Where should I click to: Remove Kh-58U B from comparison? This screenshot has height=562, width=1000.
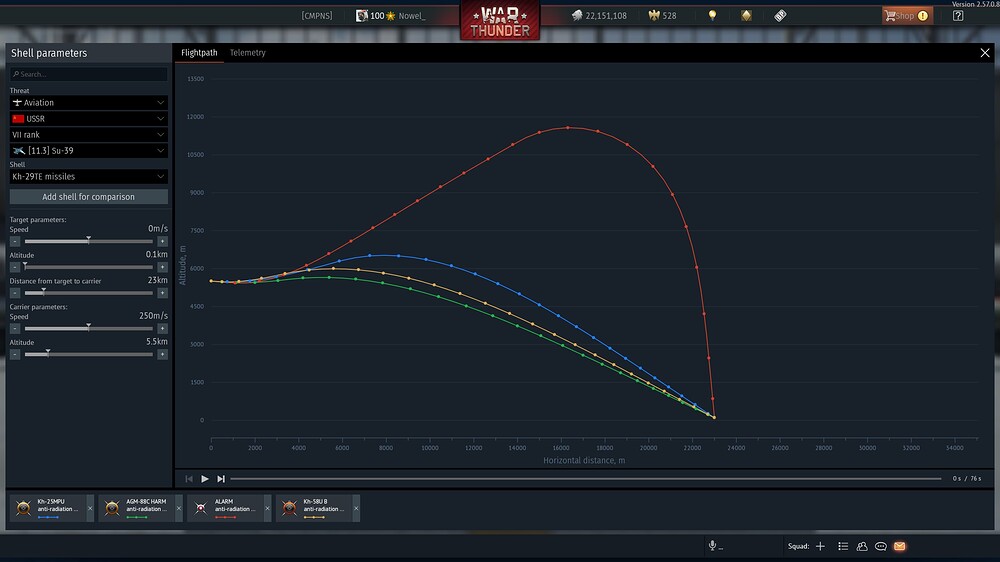[356, 508]
